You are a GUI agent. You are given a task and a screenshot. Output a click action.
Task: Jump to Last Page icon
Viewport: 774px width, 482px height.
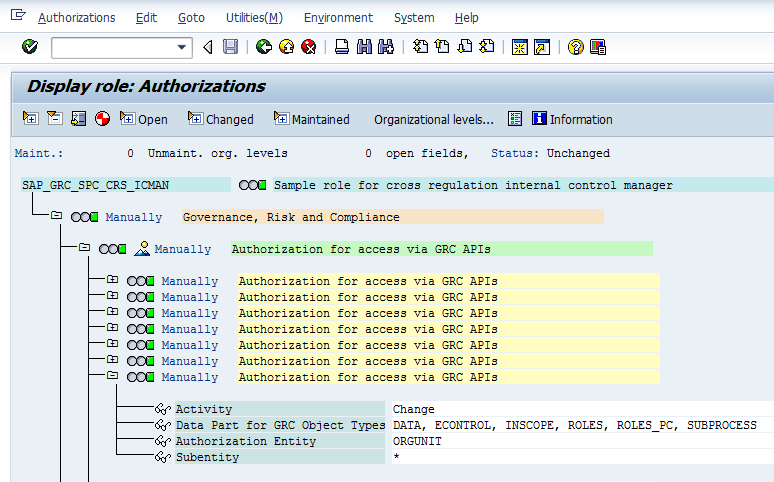[487, 47]
